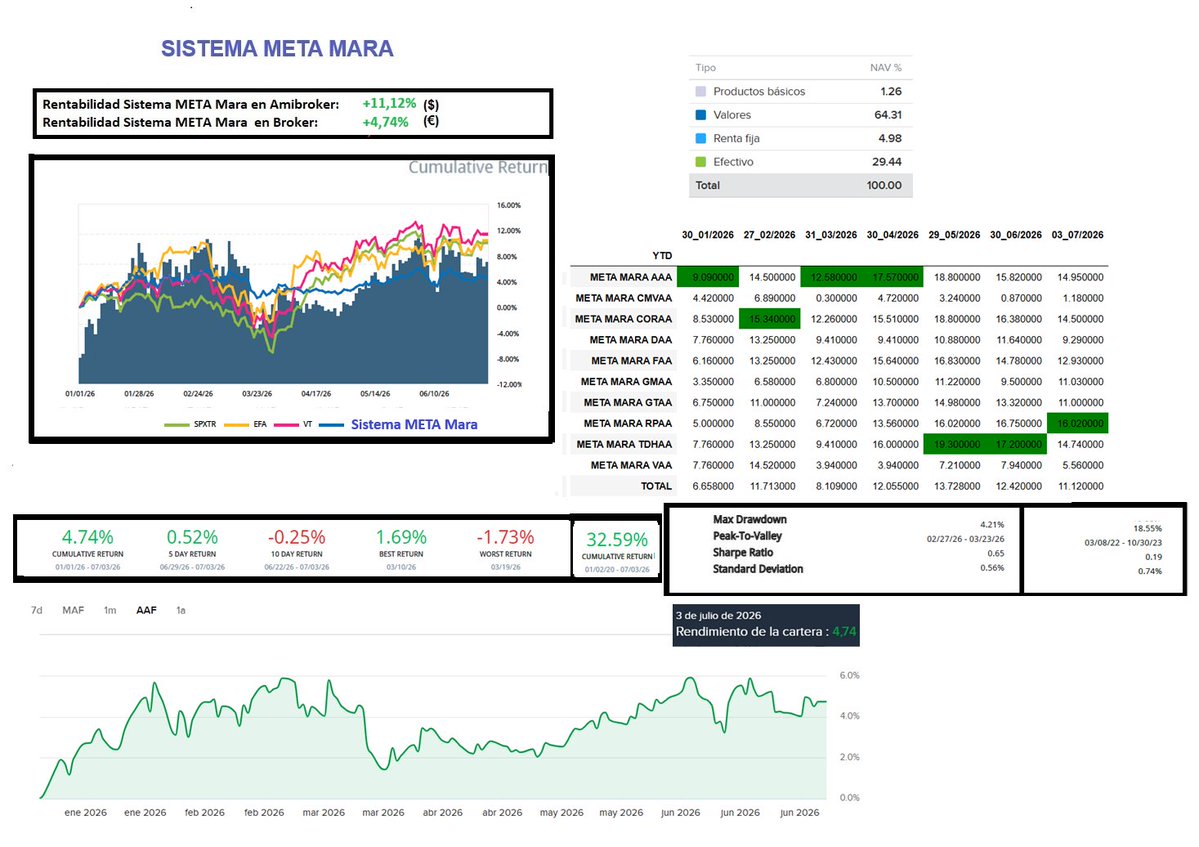This screenshot has width=1199, height=847.
Task: Click the 0.52% 5 day return
Action: click(192, 537)
